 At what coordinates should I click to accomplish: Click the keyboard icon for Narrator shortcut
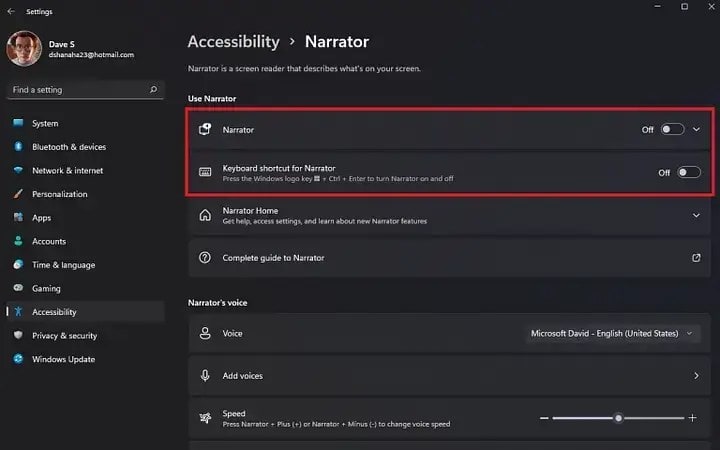[205, 172]
